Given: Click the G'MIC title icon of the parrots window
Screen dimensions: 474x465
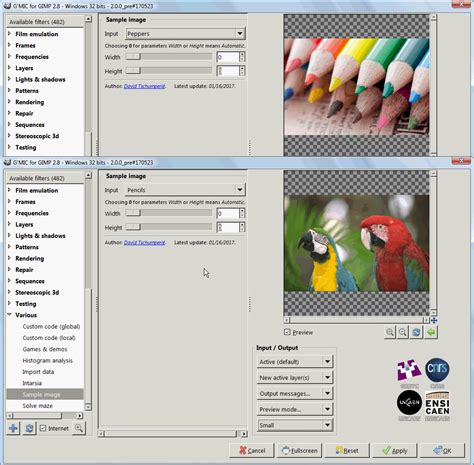Looking at the screenshot, I should click(7, 162).
